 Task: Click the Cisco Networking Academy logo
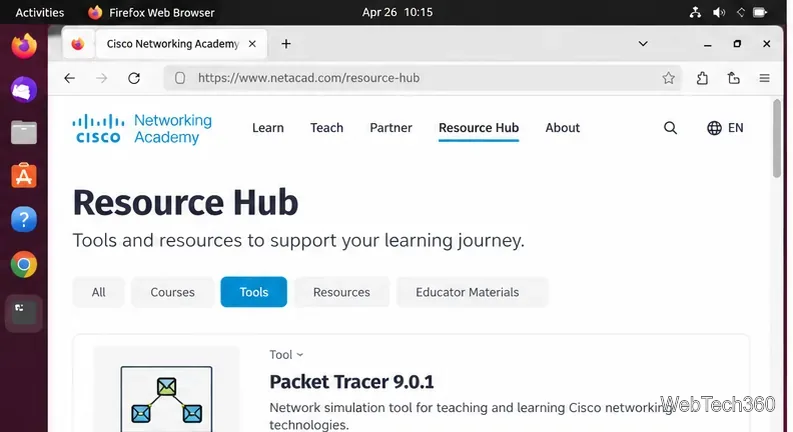pos(142,128)
